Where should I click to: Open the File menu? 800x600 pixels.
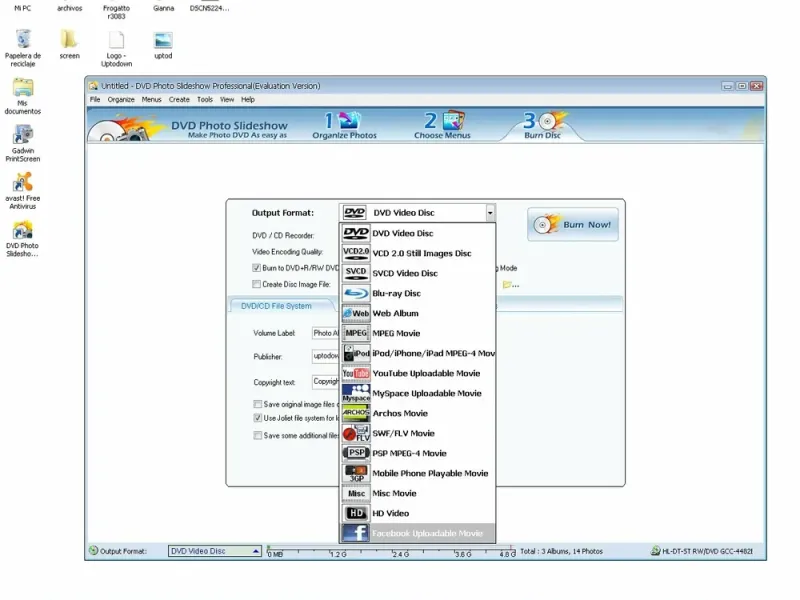(x=95, y=99)
